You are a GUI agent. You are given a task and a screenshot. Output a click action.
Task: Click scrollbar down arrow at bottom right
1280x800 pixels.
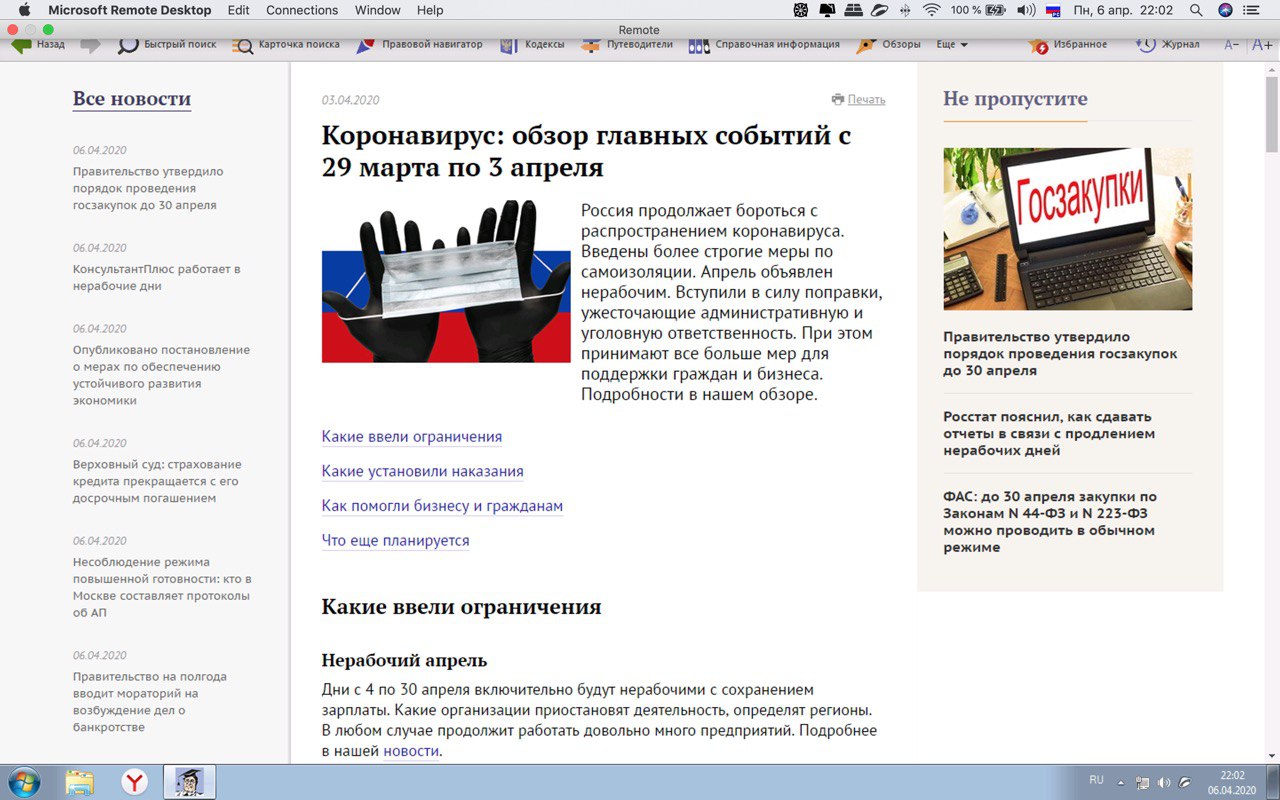[1272, 757]
